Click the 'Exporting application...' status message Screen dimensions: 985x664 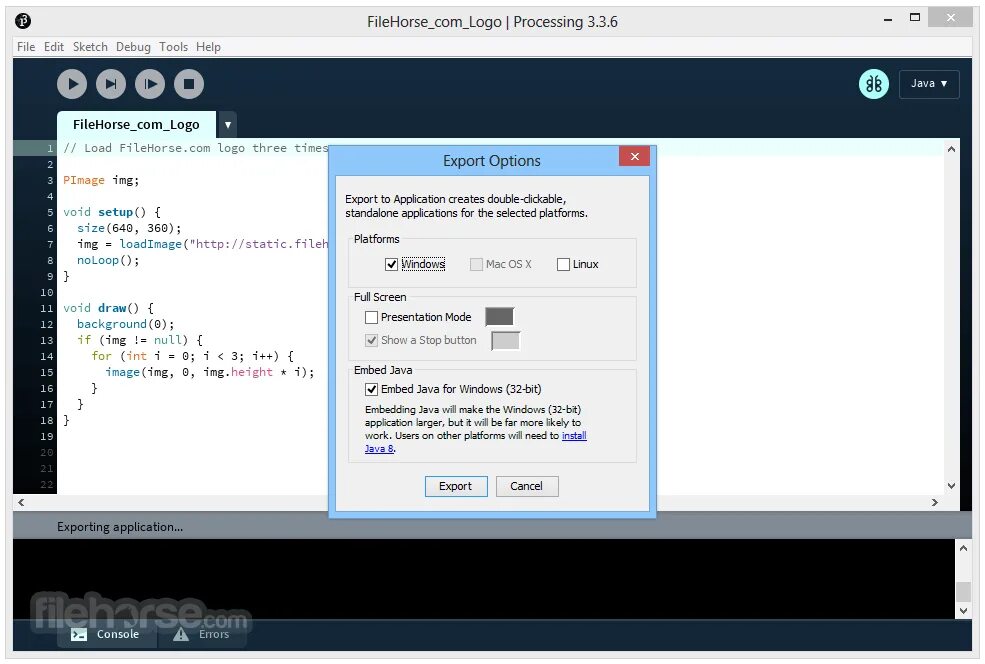[x=120, y=527]
